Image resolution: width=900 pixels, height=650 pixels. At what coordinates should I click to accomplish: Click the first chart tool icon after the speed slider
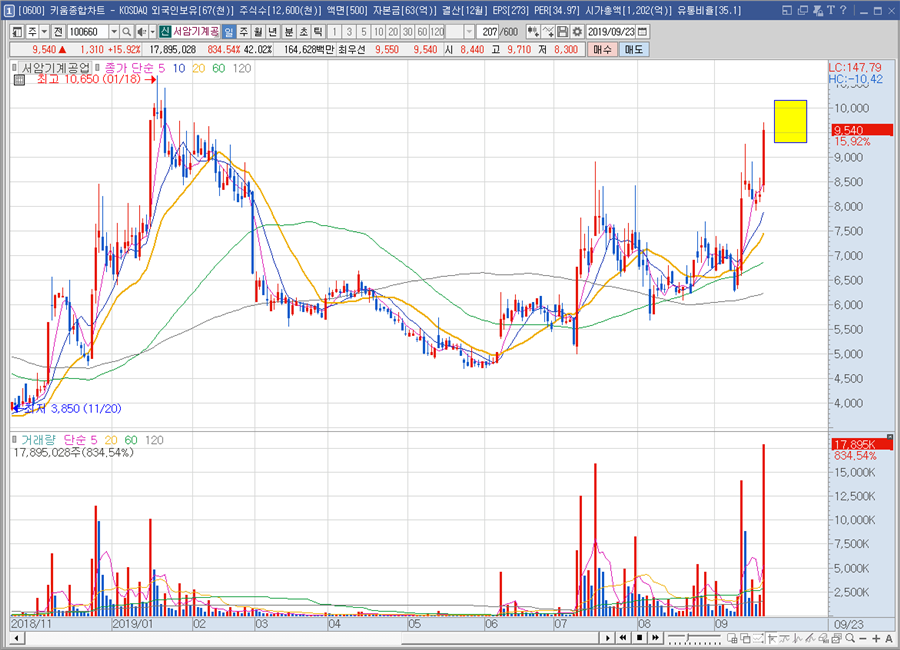[x=732, y=638]
